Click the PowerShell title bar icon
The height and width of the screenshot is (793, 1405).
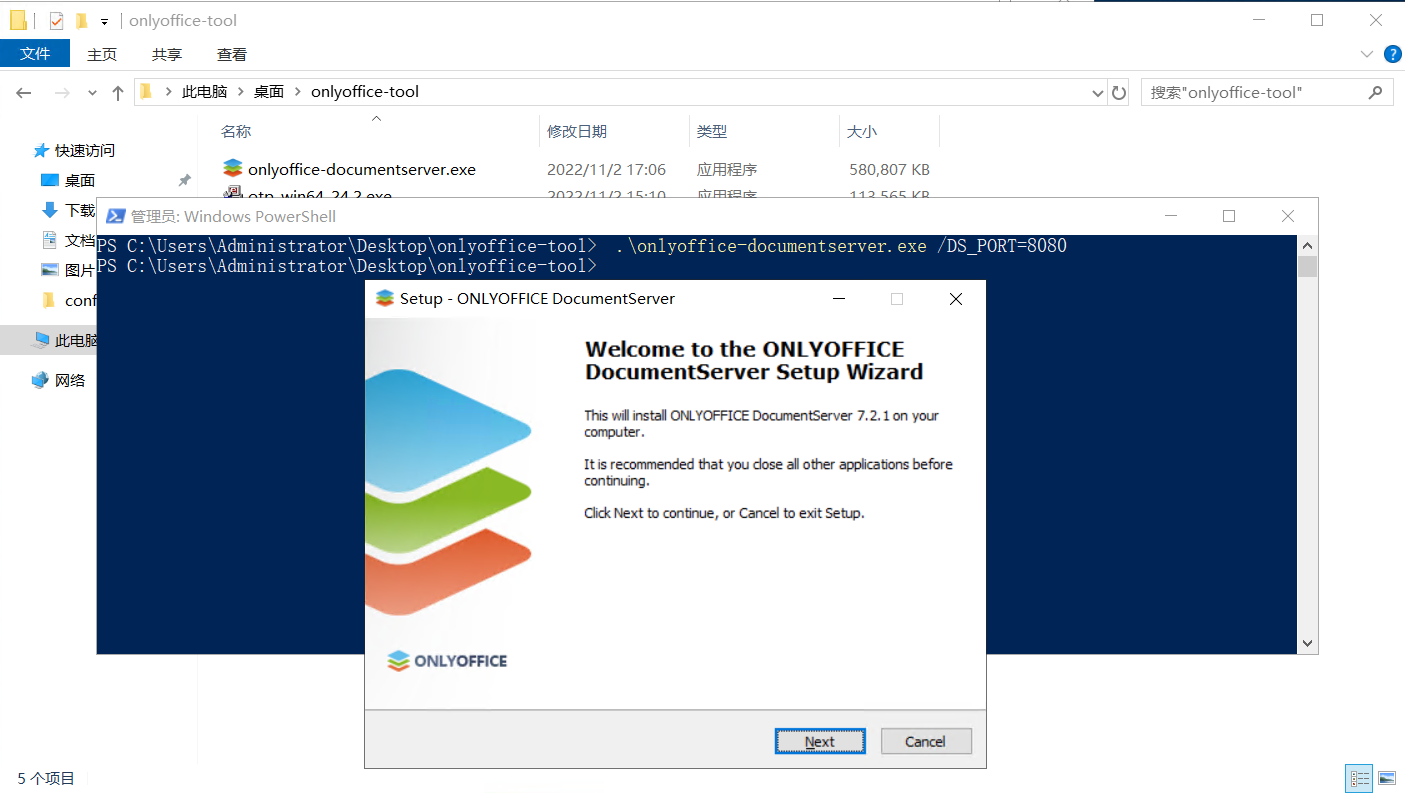pyautogui.click(x=115, y=216)
